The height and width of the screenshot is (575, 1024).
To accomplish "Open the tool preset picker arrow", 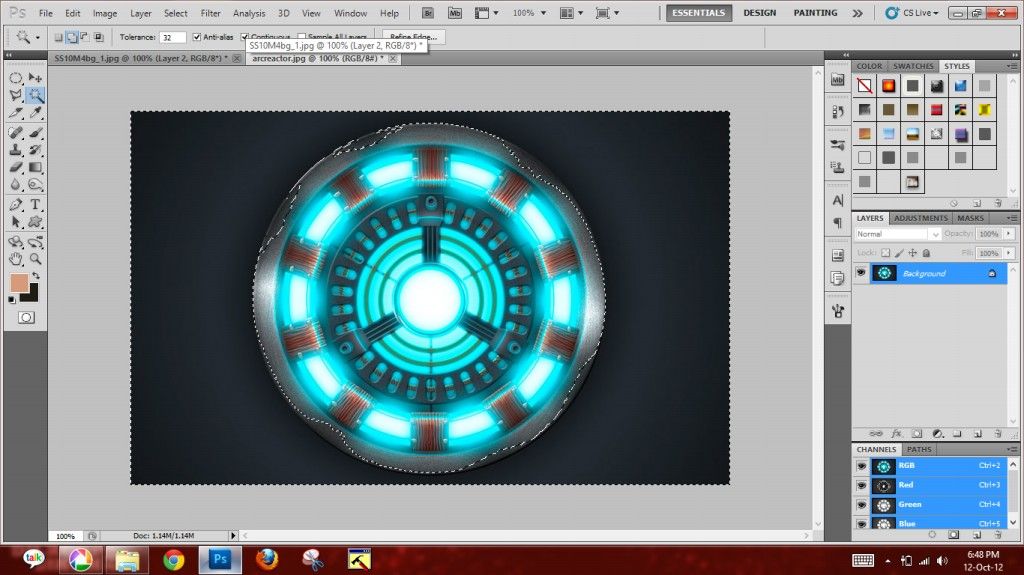I will pyautogui.click(x=37, y=37).
